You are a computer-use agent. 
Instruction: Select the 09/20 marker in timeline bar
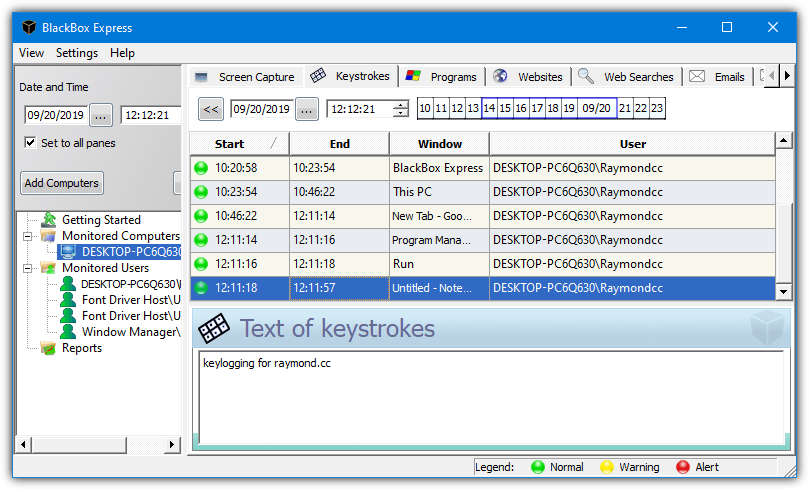click(x=596, y=108)
